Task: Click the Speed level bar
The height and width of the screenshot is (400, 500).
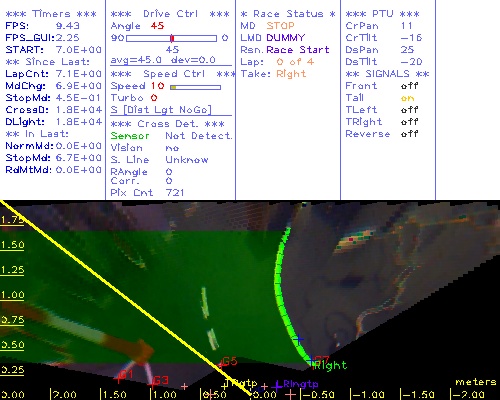Action: coord(195,87)
